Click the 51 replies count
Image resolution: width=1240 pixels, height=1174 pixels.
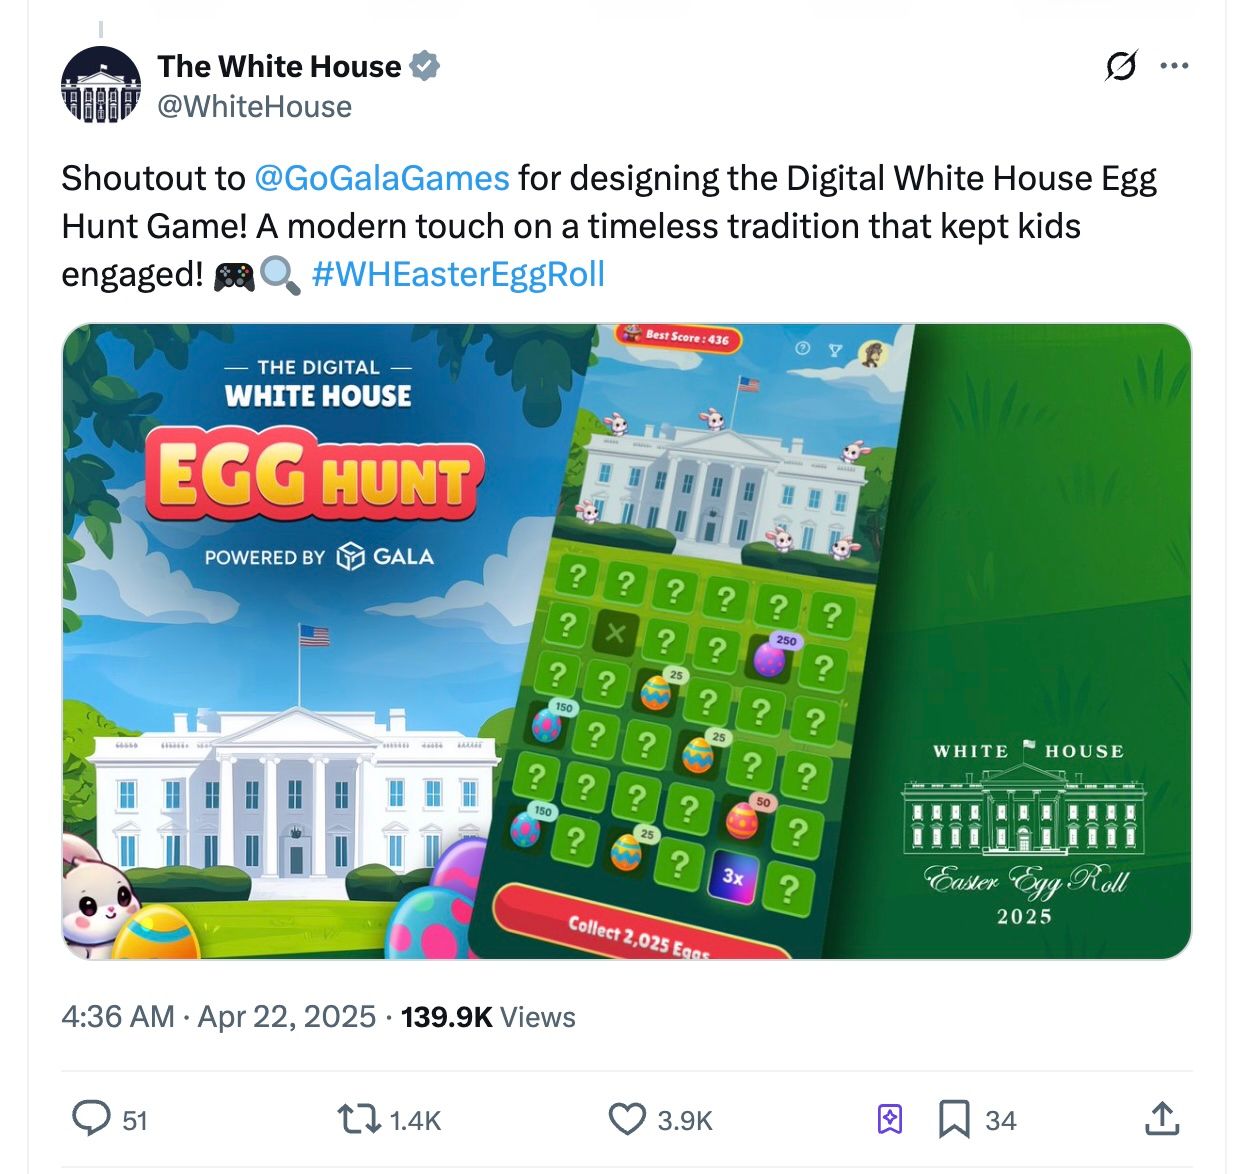tap(135, 1120)
